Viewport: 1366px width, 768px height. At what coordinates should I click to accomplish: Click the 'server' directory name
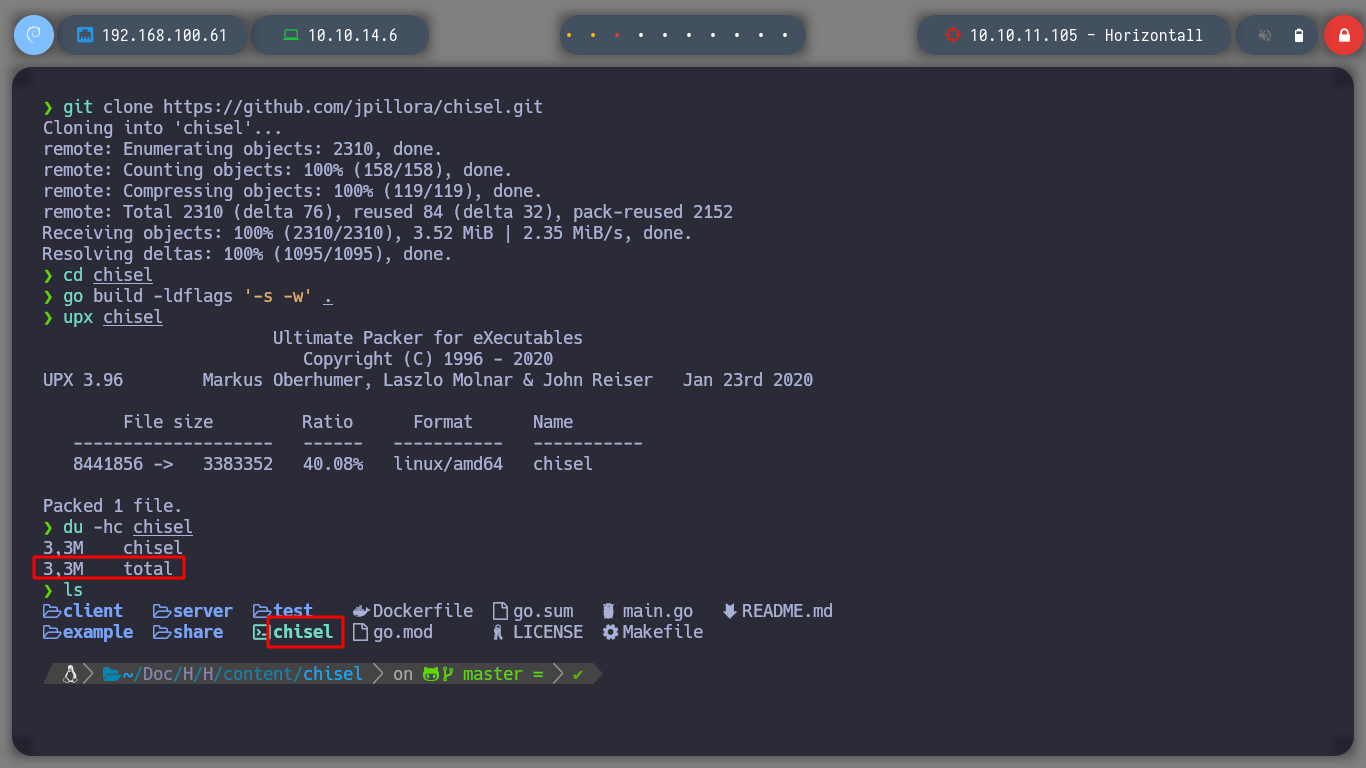pyautogui.click(x=203, y=611)
